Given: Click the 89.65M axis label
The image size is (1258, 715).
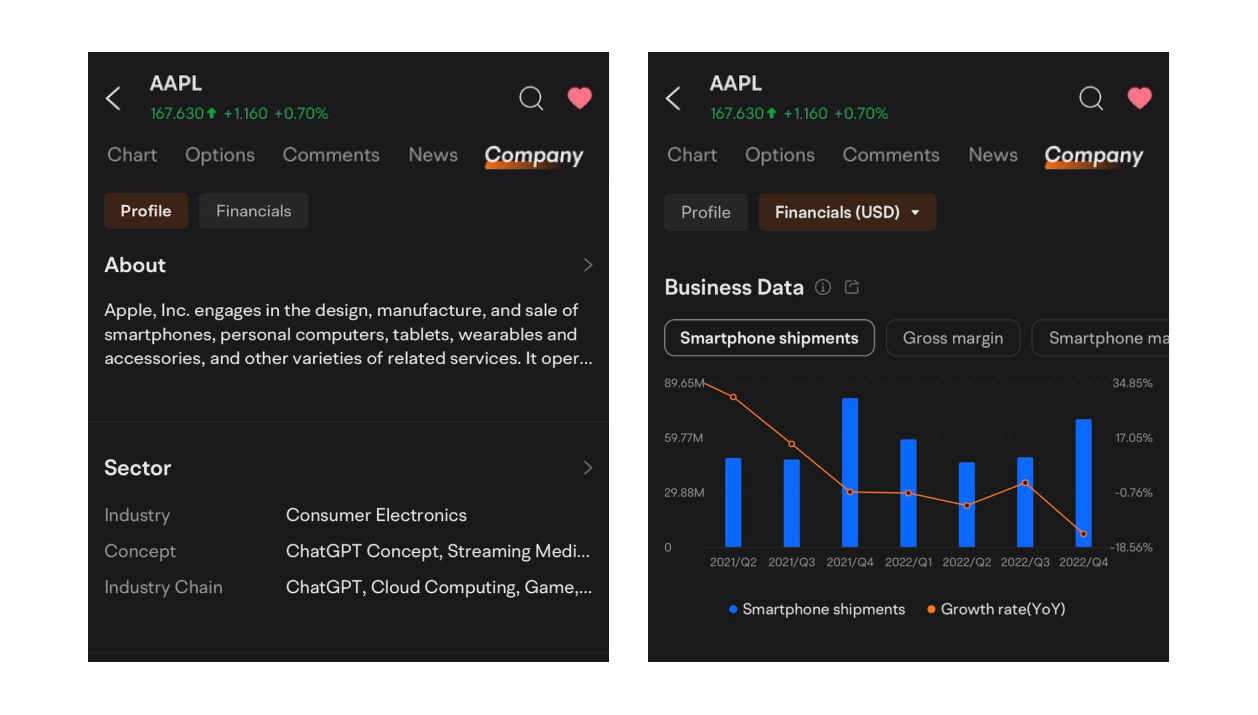Looking at the screenshot, I should [685, 383].
